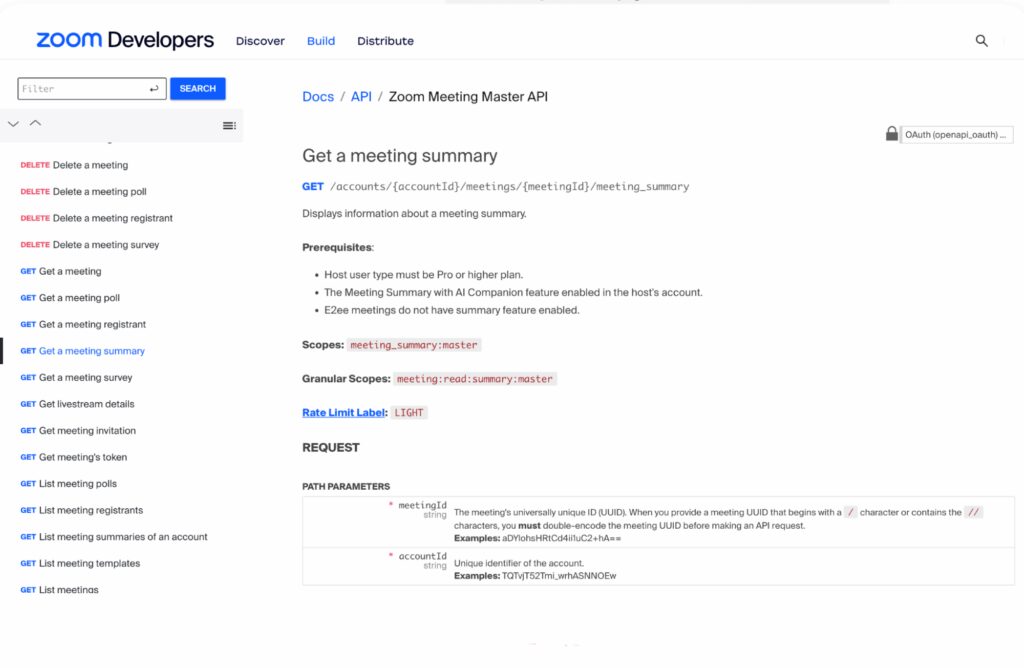Open the Build menu
1024x668 pixels.
point(321,41)
